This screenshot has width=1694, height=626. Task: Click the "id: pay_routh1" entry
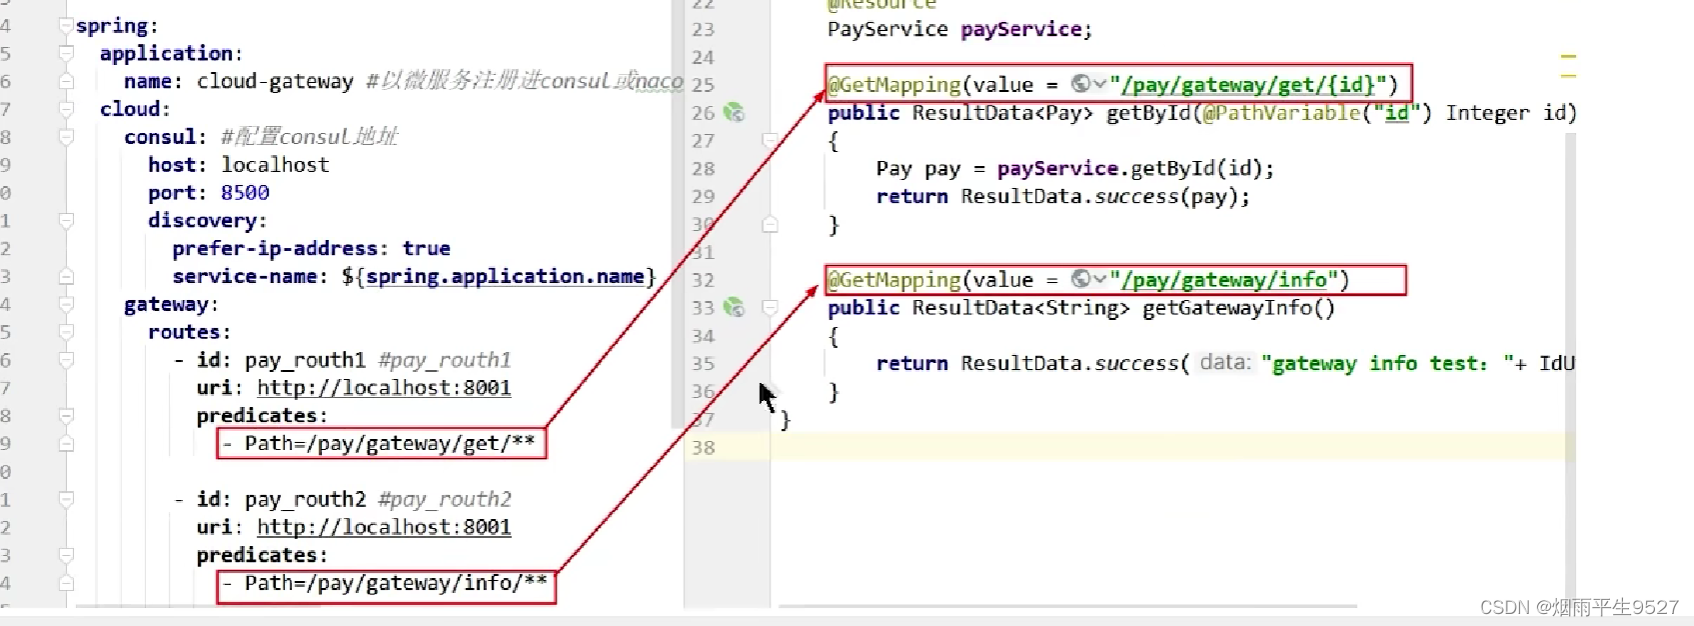281,360
